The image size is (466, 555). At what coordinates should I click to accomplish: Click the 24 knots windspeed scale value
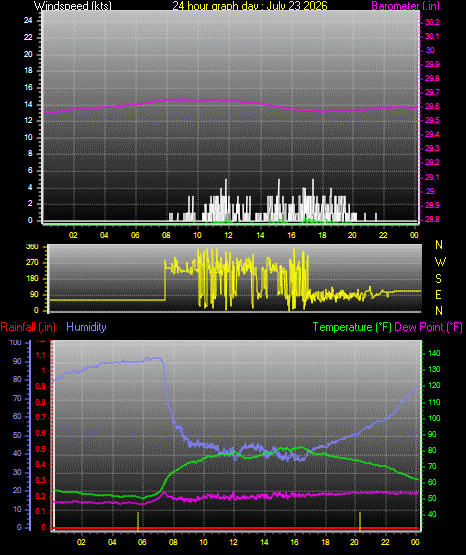(x=28, y=20)
